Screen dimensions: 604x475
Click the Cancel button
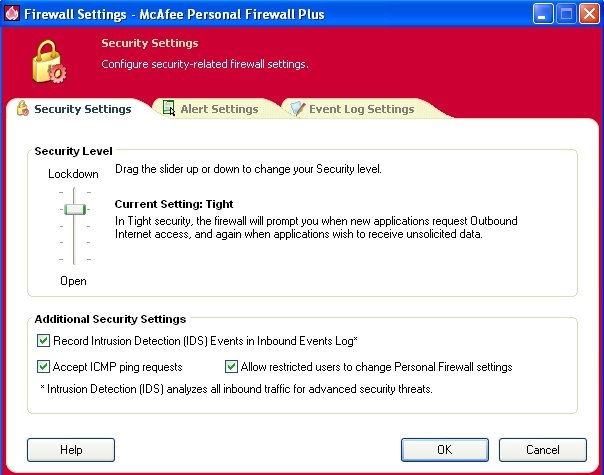[542, 450]
